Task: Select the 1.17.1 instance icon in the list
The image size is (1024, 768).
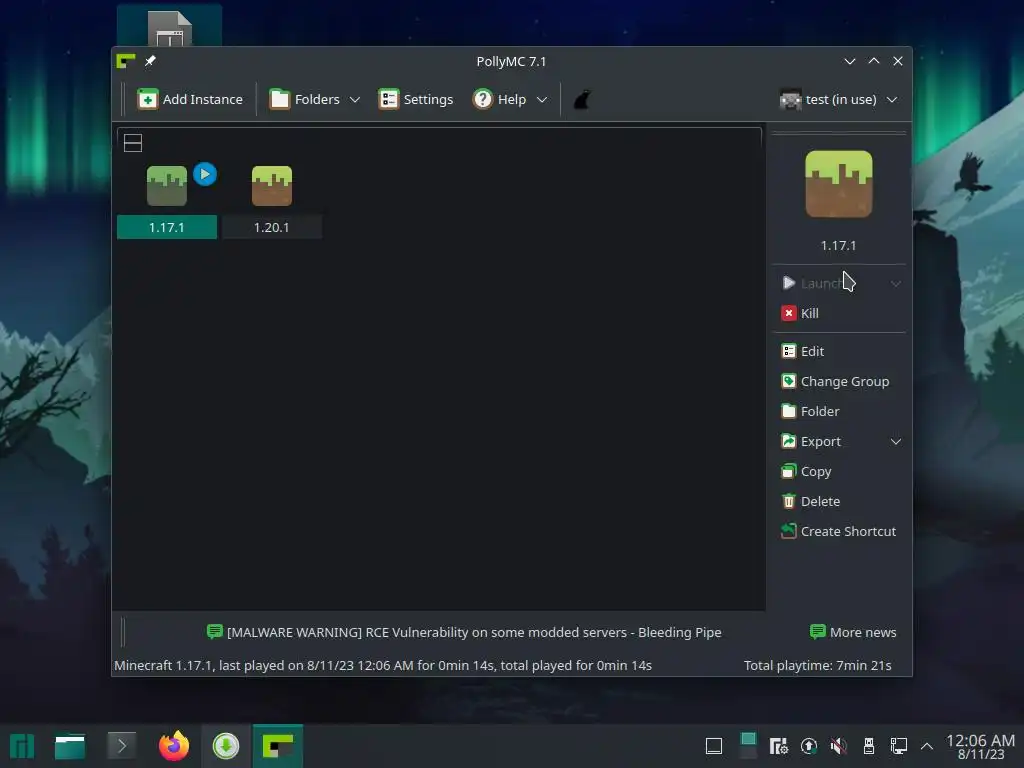Action: point(167,186)
